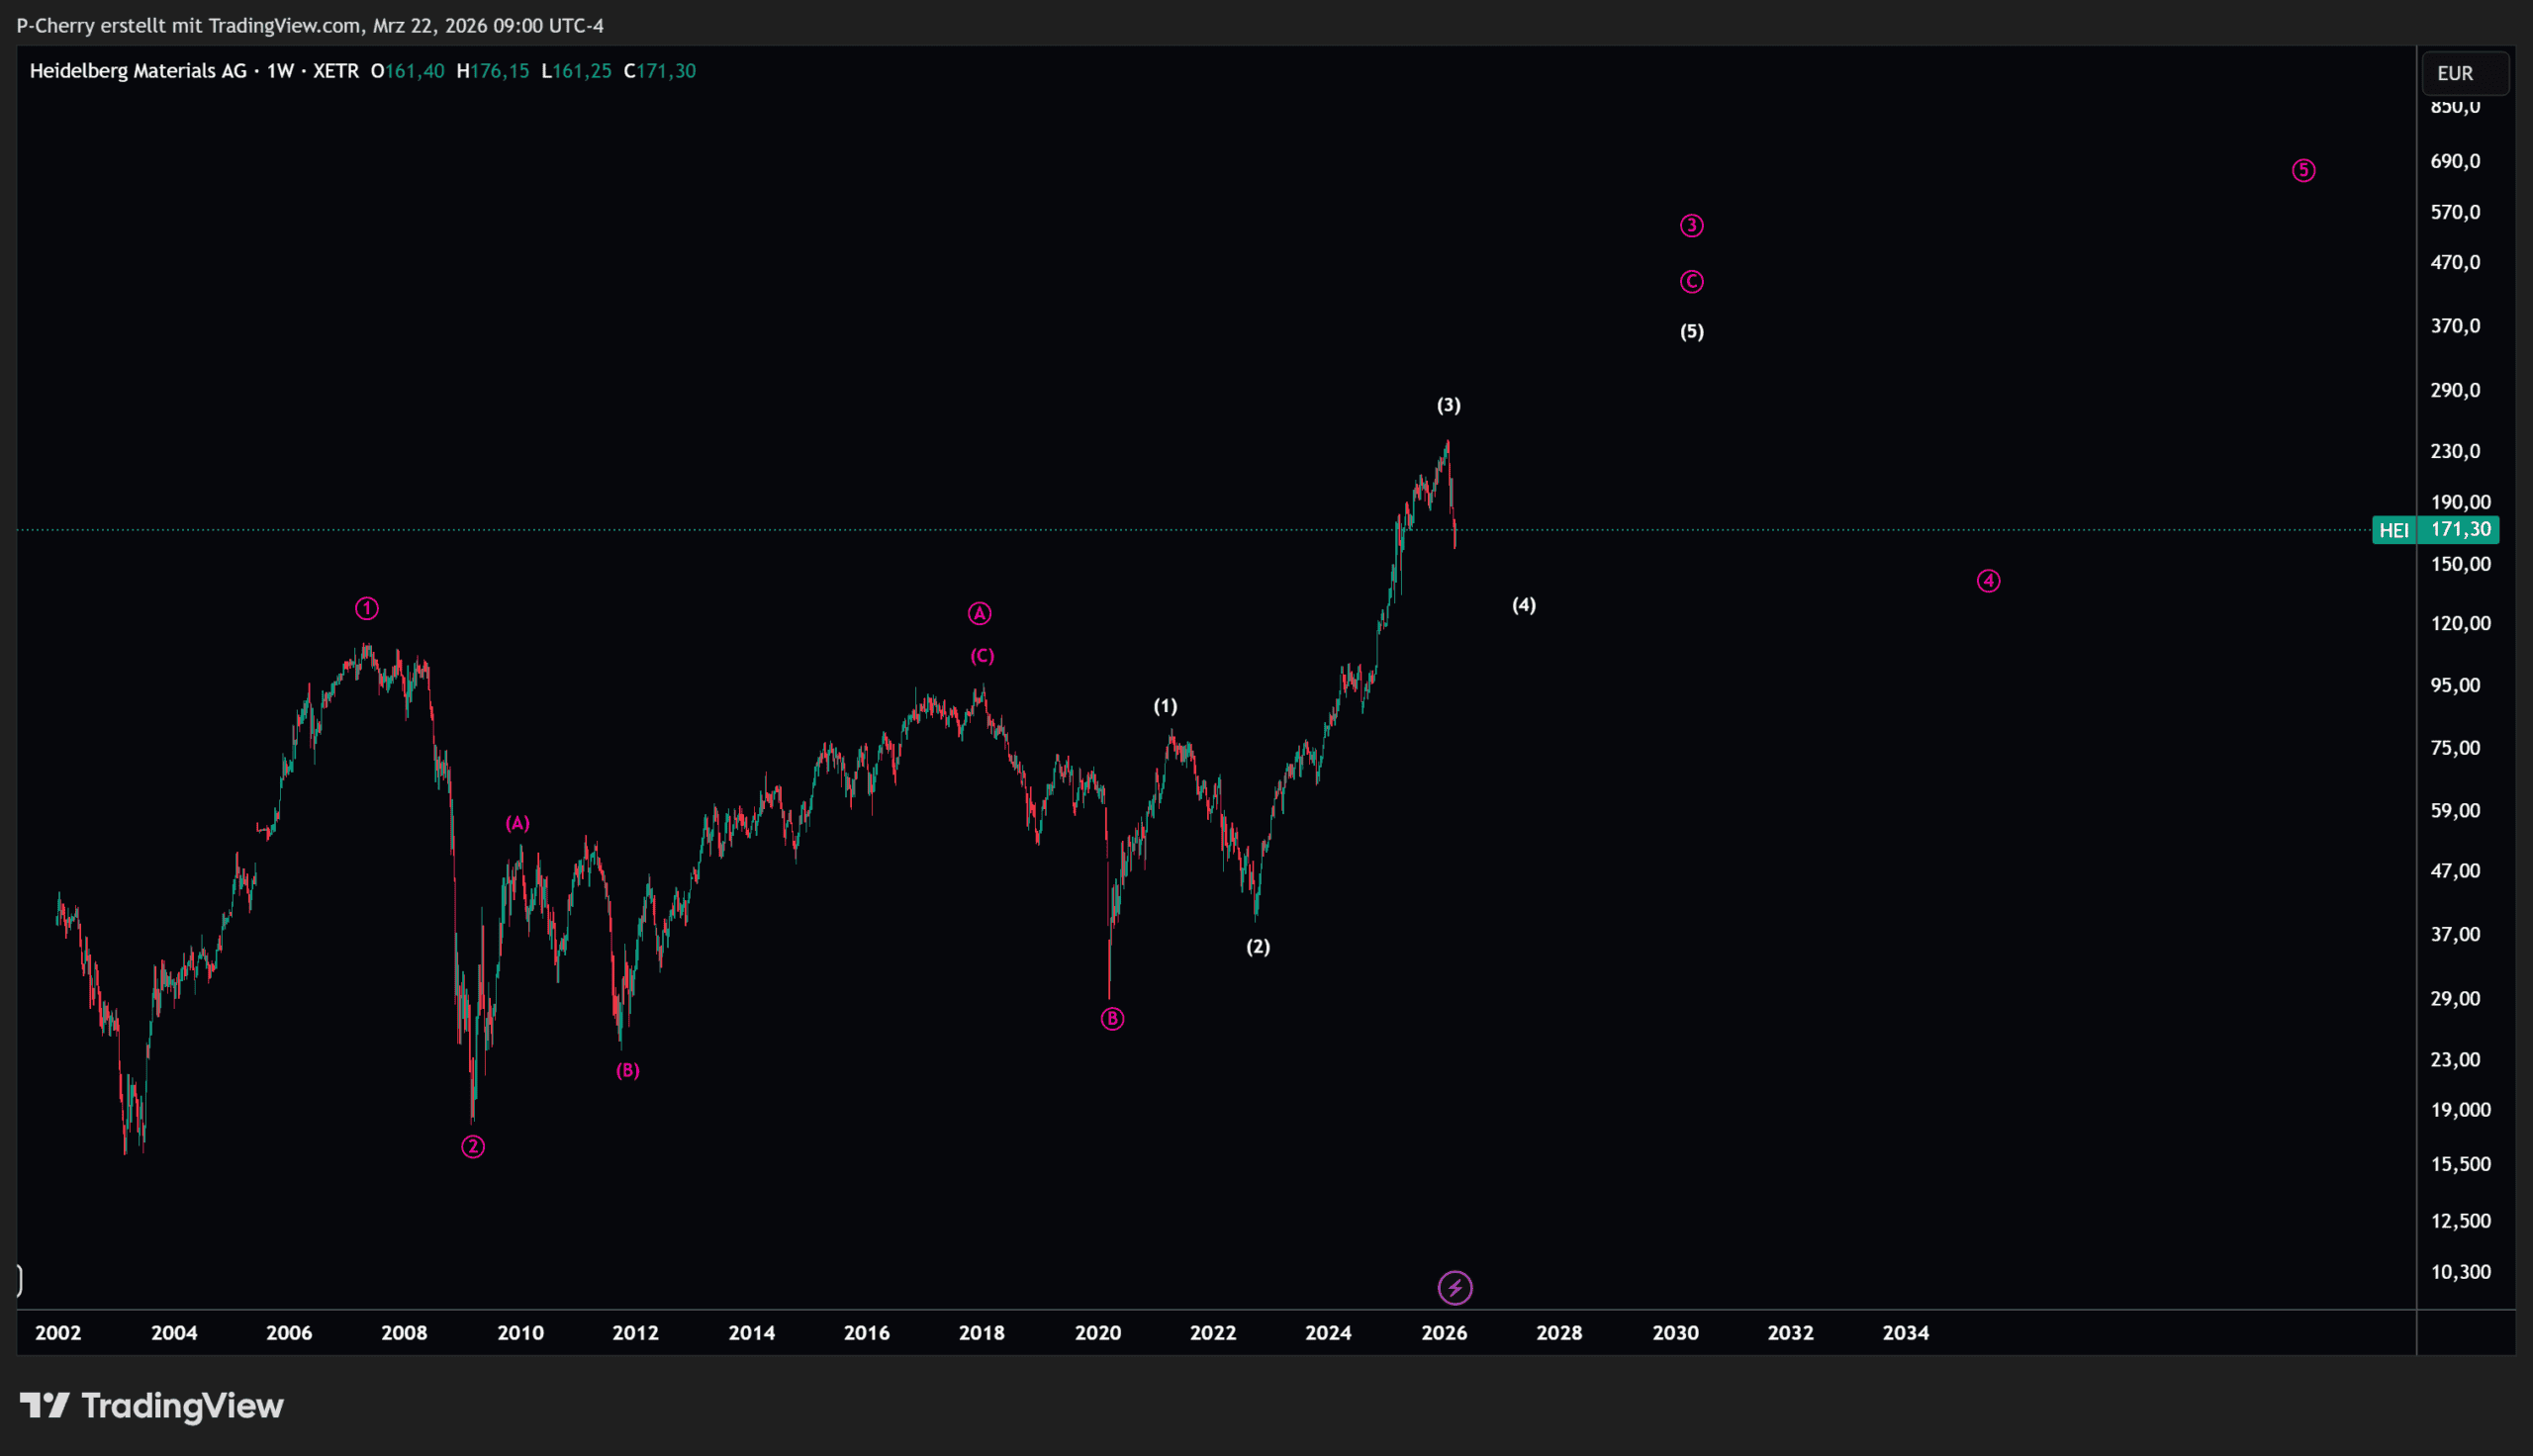Click the pink (B) label near the 2011 low
The image size is (2533, 1456).
[627, 1071]
